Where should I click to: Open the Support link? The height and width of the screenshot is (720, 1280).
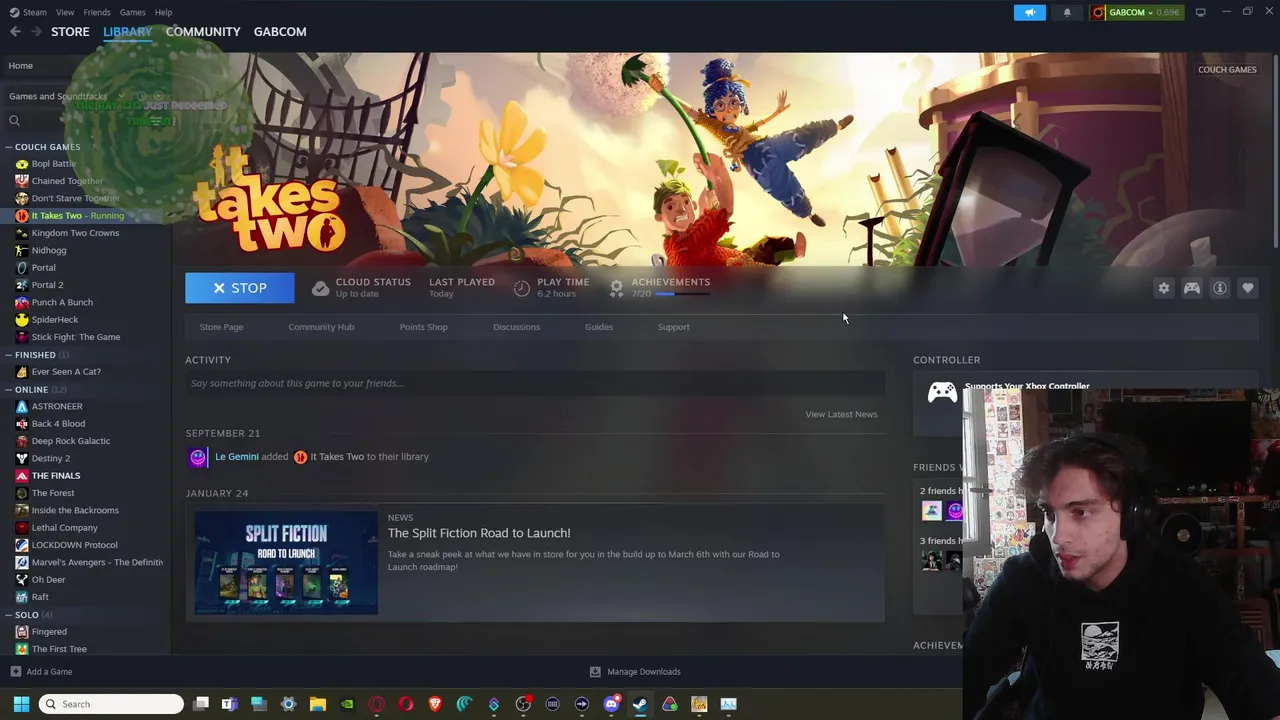[x=673, y=327]
